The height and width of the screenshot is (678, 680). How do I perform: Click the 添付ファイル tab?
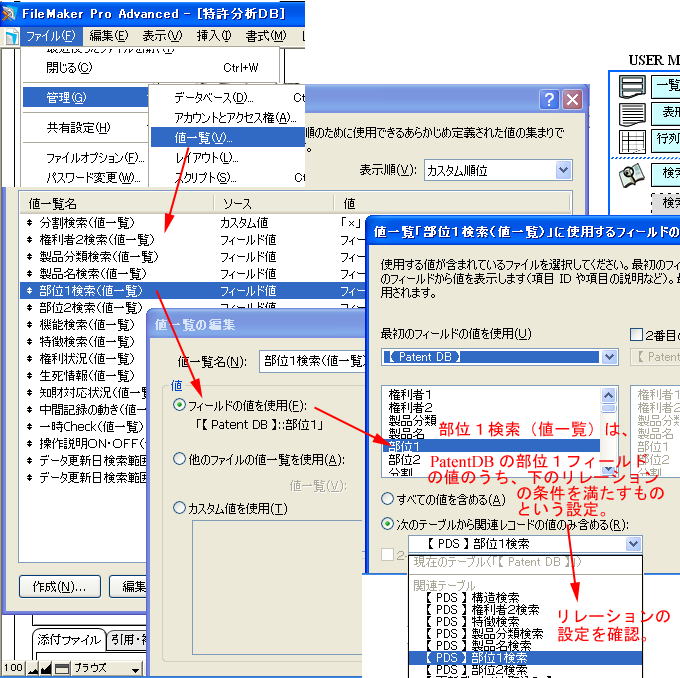click(69, 640)
